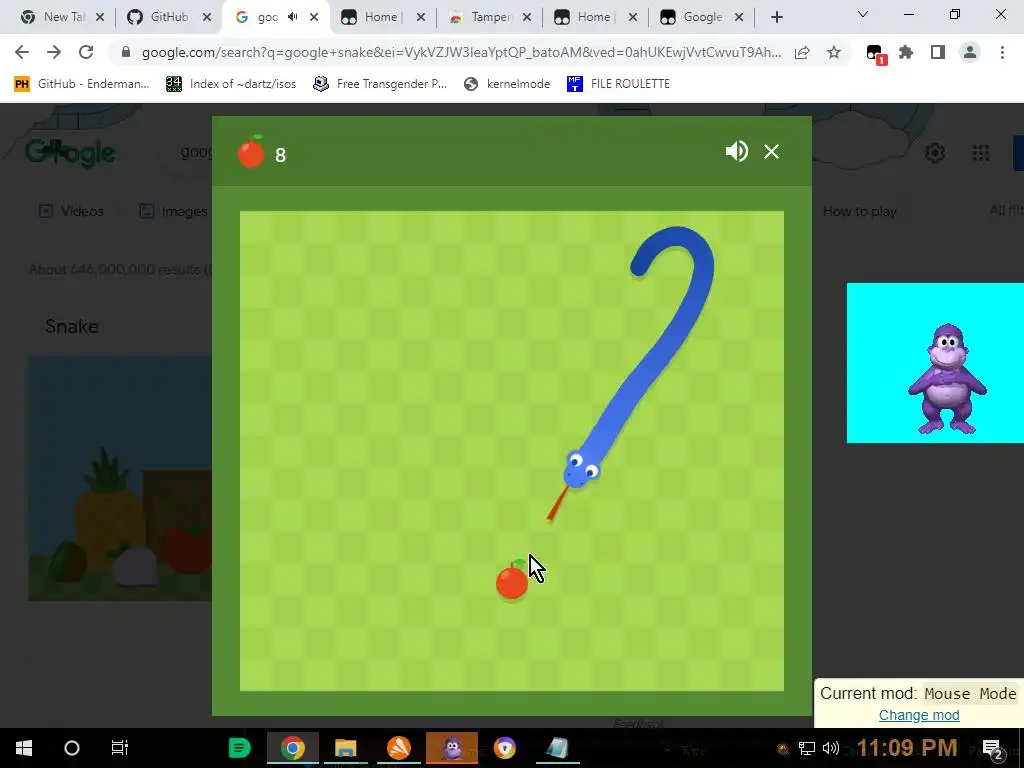Open the notification center icon
Viewport: 1024px width, 768px height.
(x=993, y=749)
